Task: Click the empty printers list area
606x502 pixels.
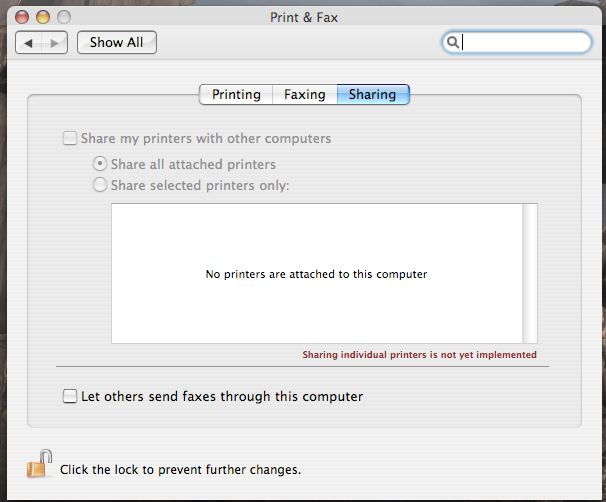Action: (x=317, y=273)
